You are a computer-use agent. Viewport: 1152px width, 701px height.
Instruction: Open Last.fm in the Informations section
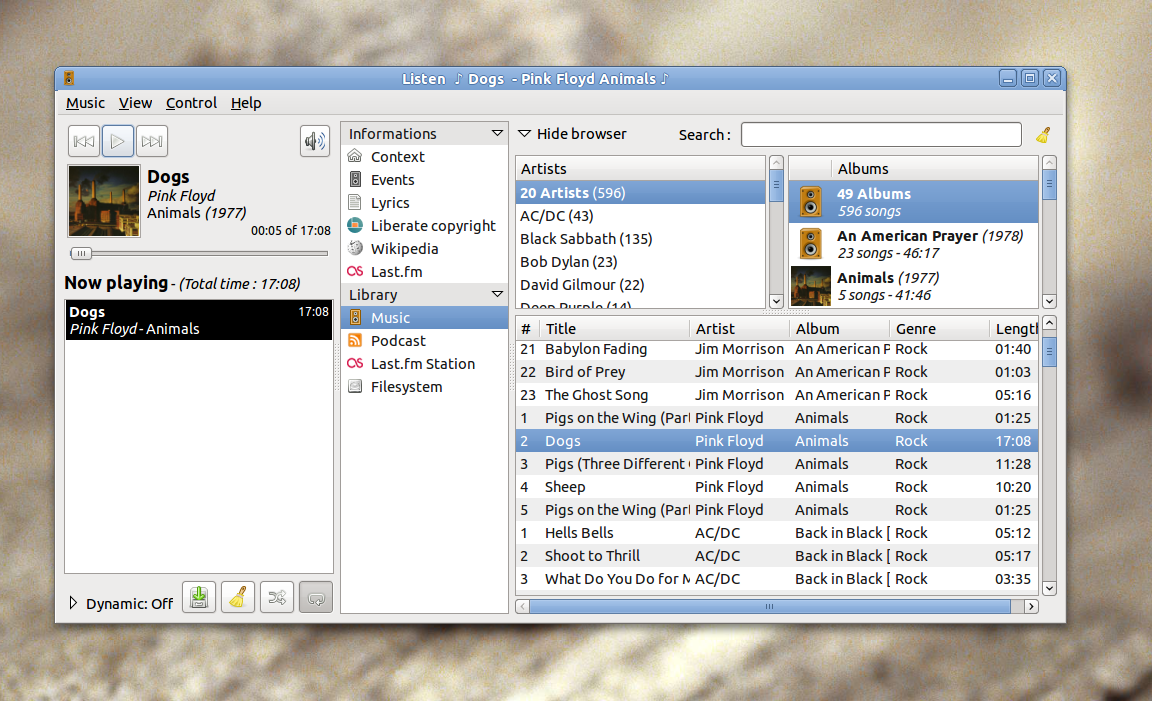(x=424, y=272)
